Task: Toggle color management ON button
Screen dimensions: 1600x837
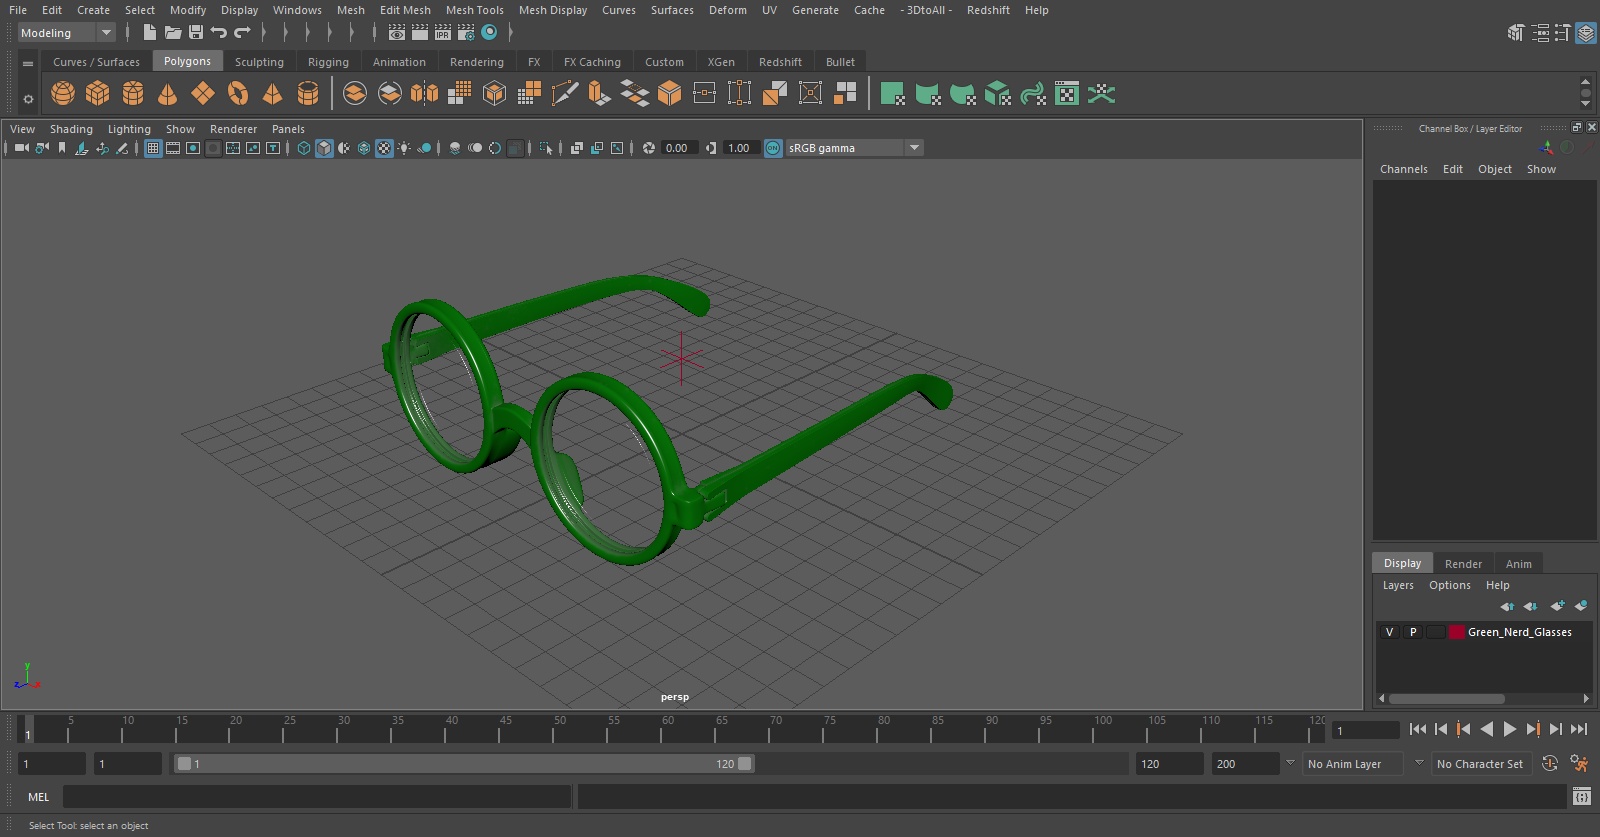Action: [773, 148]
